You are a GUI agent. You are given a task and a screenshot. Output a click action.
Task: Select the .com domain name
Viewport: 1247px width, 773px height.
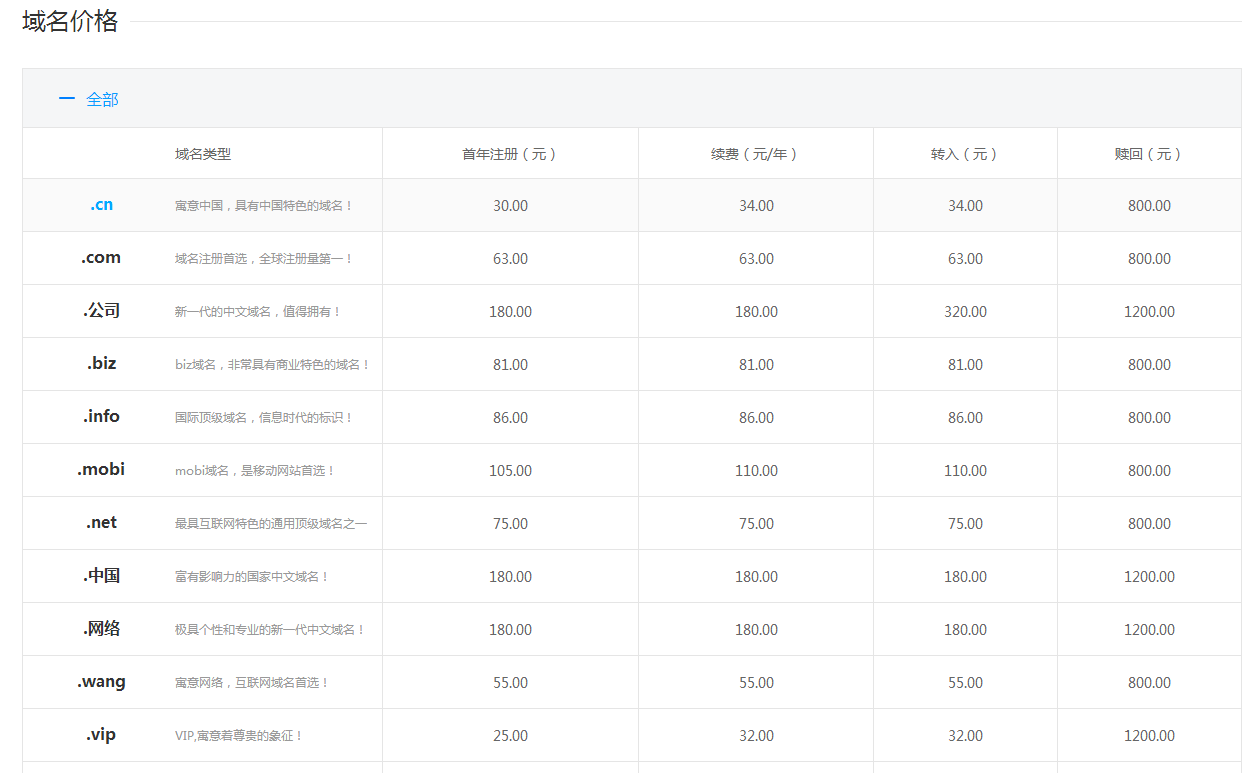[101, 258]
